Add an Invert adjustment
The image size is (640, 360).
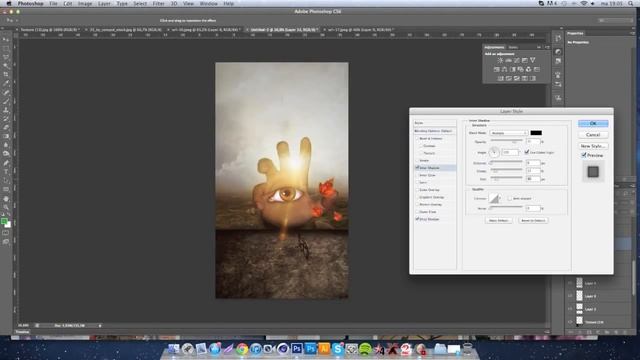click(500, 78)
